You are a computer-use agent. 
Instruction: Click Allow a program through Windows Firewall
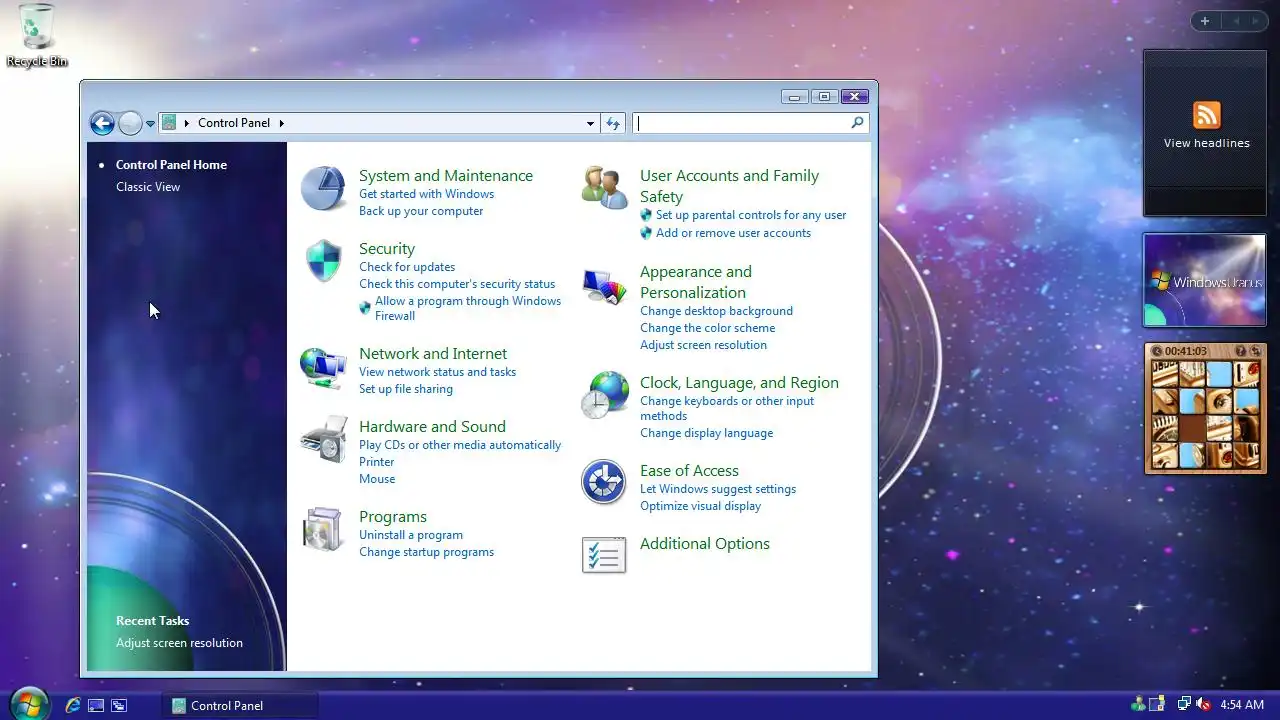click(x=468, y=308)
